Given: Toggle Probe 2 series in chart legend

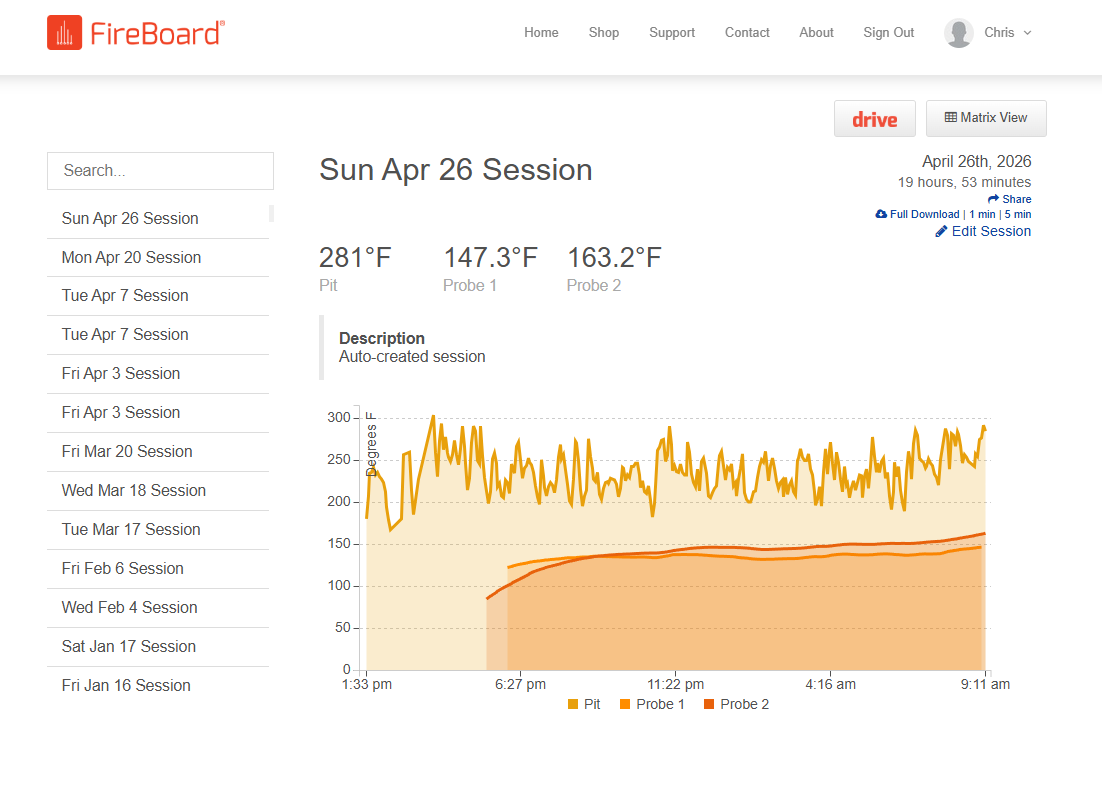Looking at the screenshot, I should pyautogui.click(x=736, y=704).
